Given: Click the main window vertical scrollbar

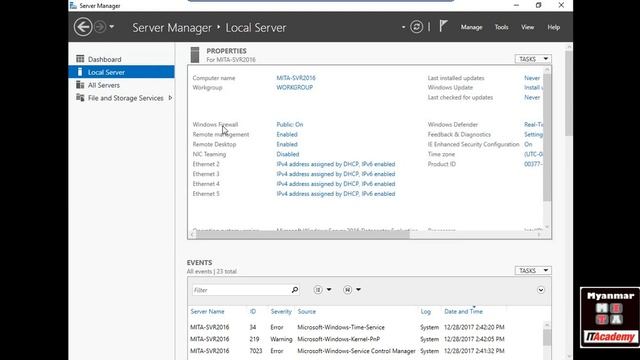Looking at the screenshot, I should (569, 93).
